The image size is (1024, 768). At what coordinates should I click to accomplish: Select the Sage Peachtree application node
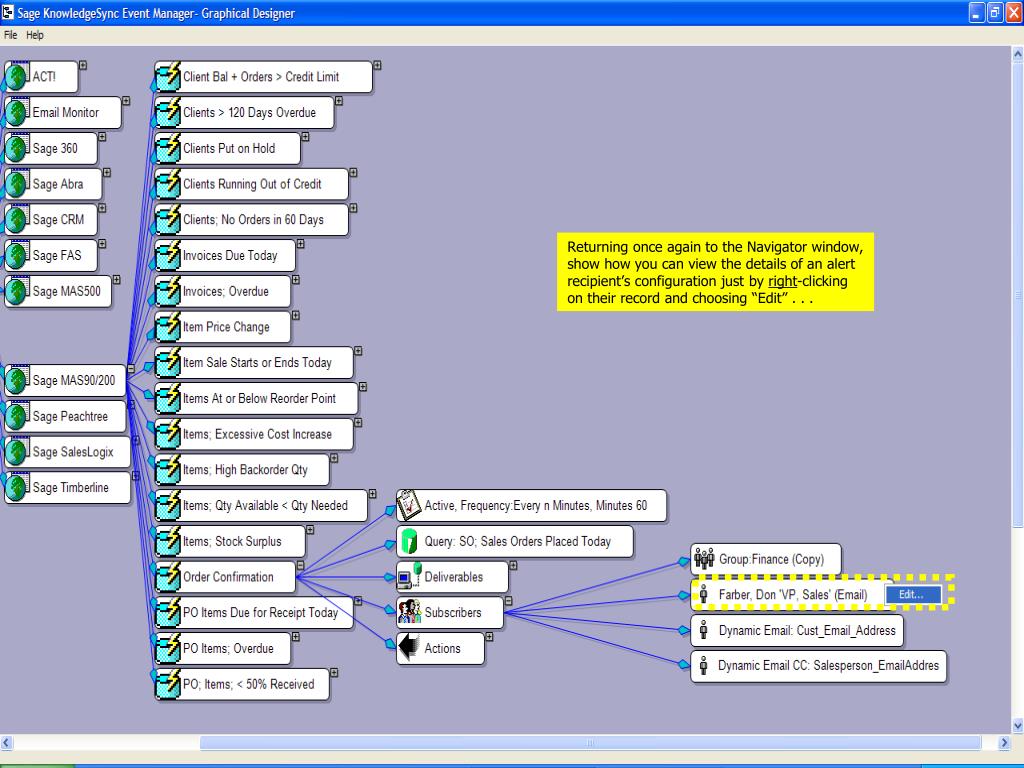[x=65, y=416]
